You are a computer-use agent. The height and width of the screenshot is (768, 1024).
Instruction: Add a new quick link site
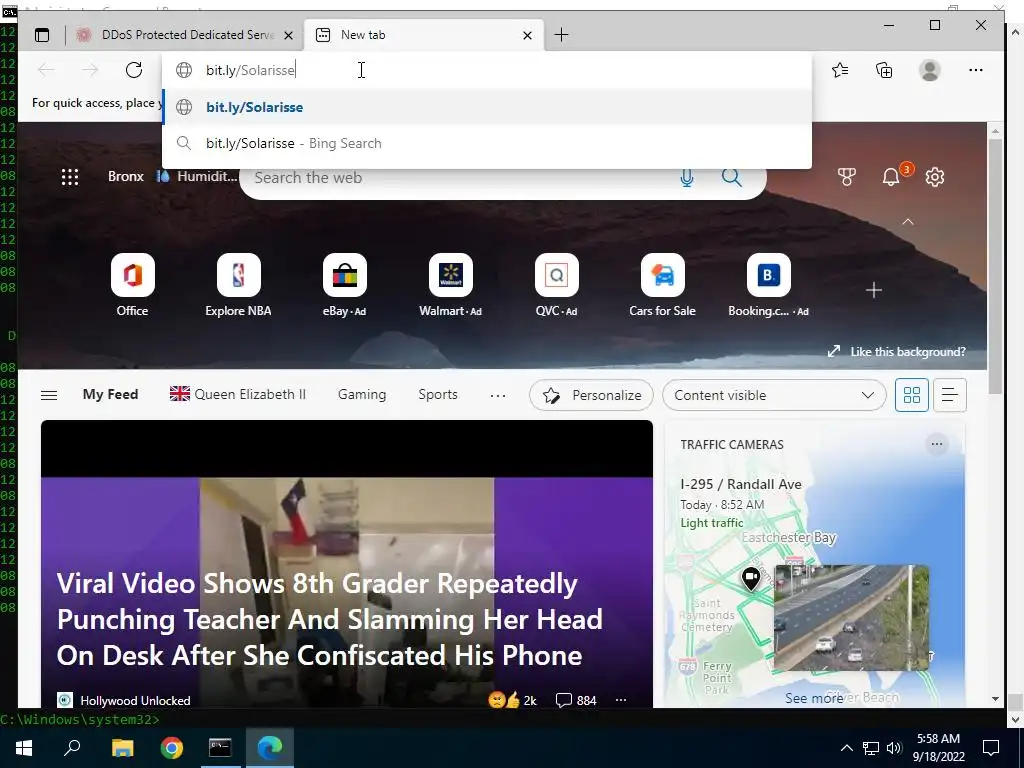click(874, 290)
